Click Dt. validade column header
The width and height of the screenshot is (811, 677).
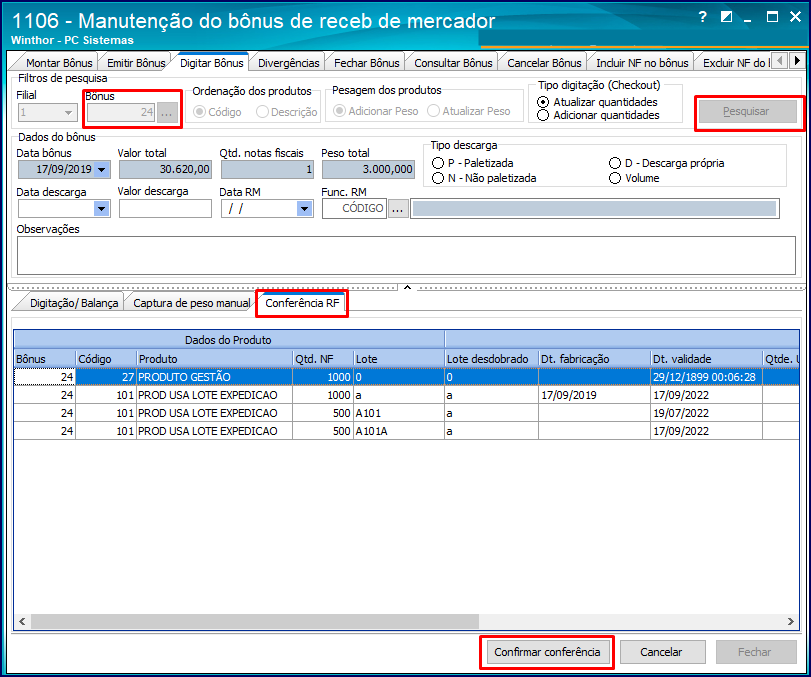pyautogui.click(x=705, y=359)
